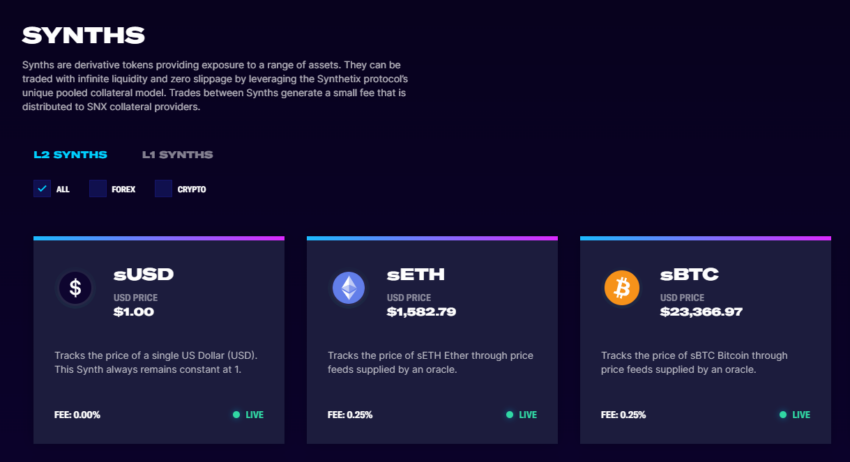Click the sETH price $1,582.79
The width and height of the screenshot is (850, 462).
pos(421,312)
